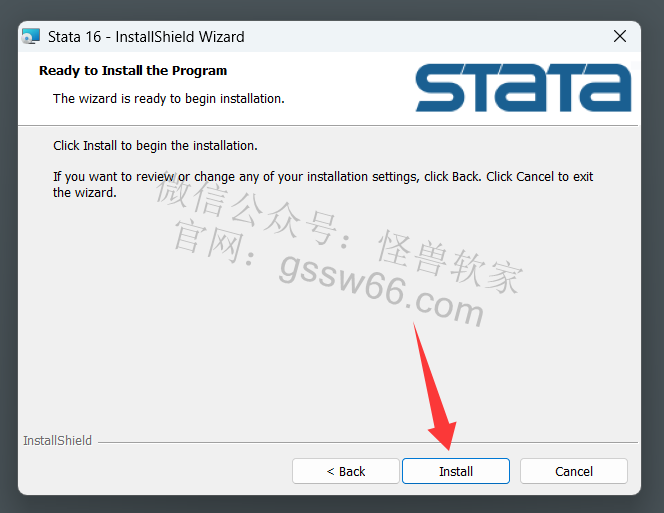
Task: Click the installer icon in the title bar
Action: pos(31,36)
